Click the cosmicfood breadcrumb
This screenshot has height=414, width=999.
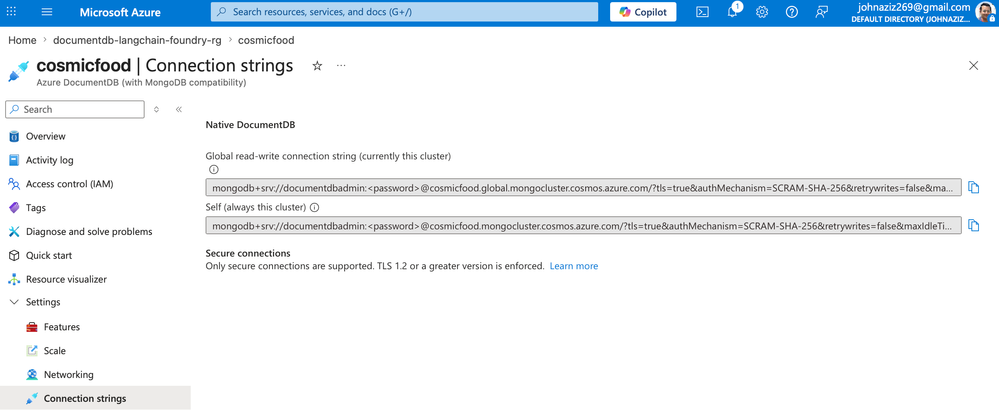pos(266,40)
